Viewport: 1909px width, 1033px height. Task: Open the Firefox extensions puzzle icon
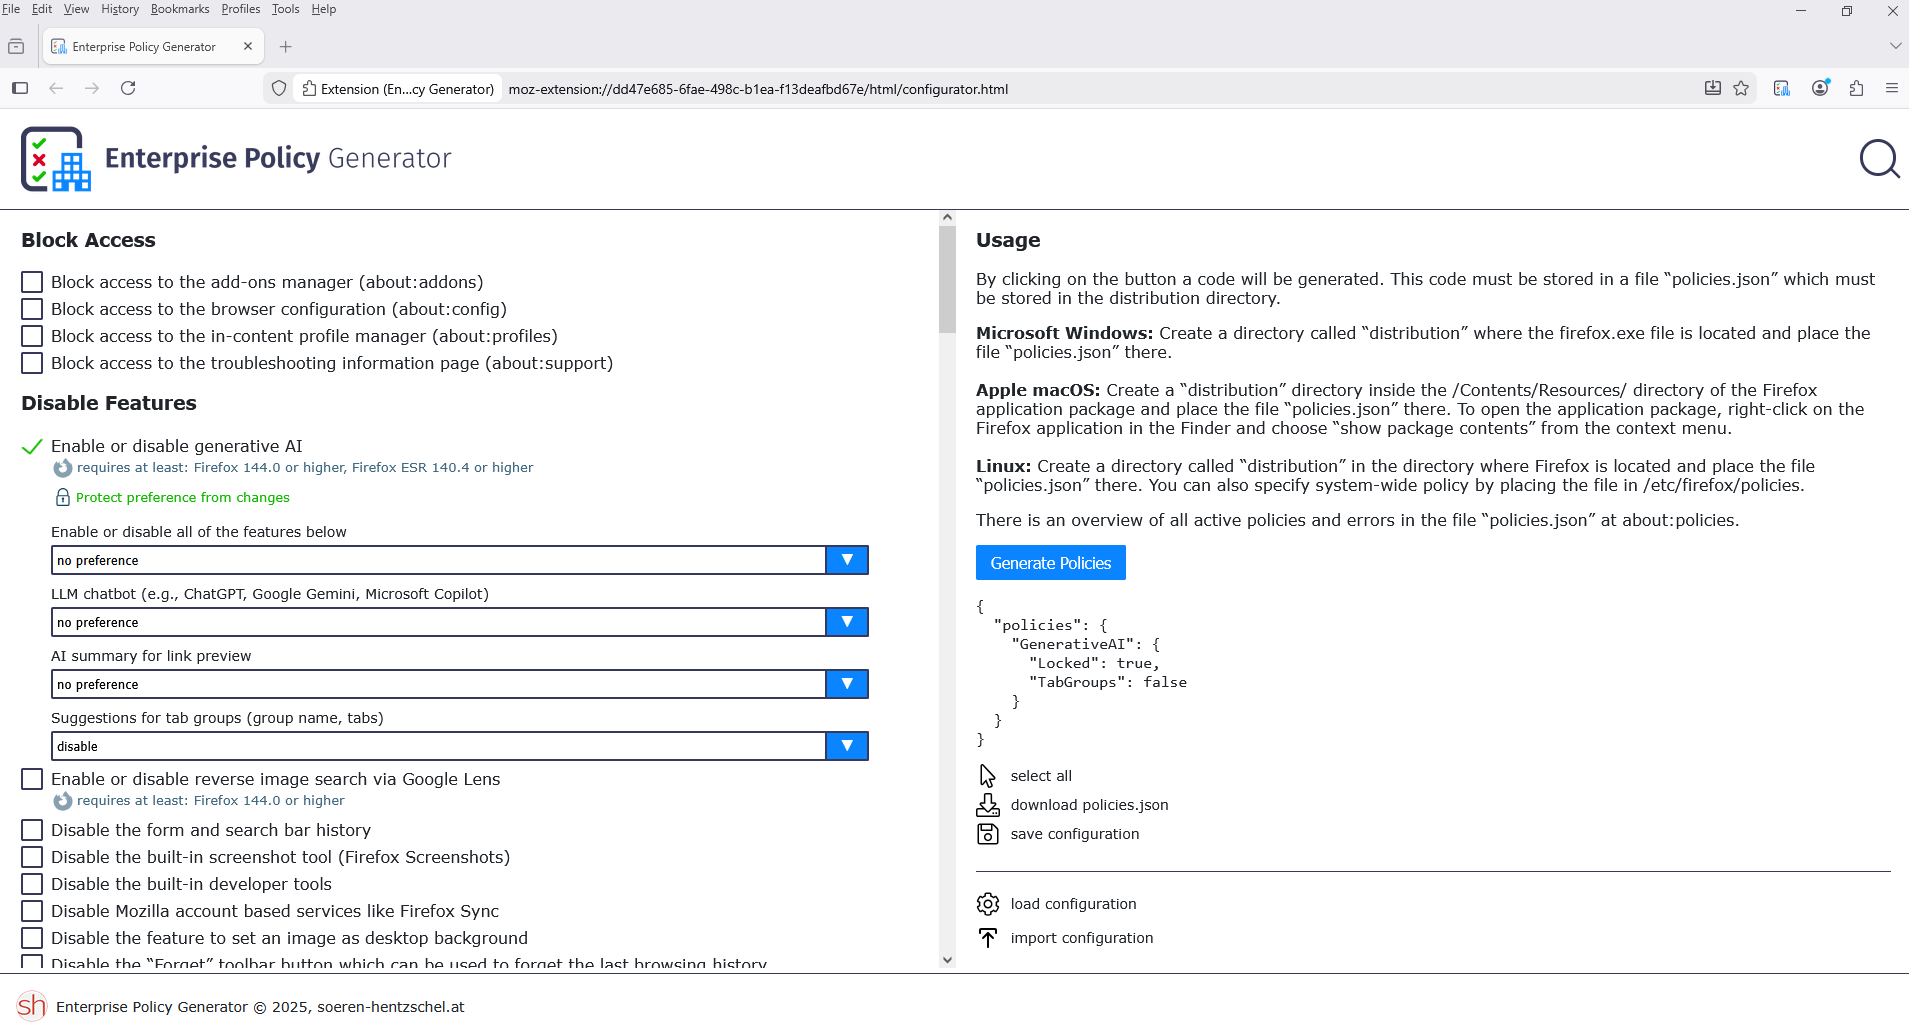click(x=1856, y=88)
